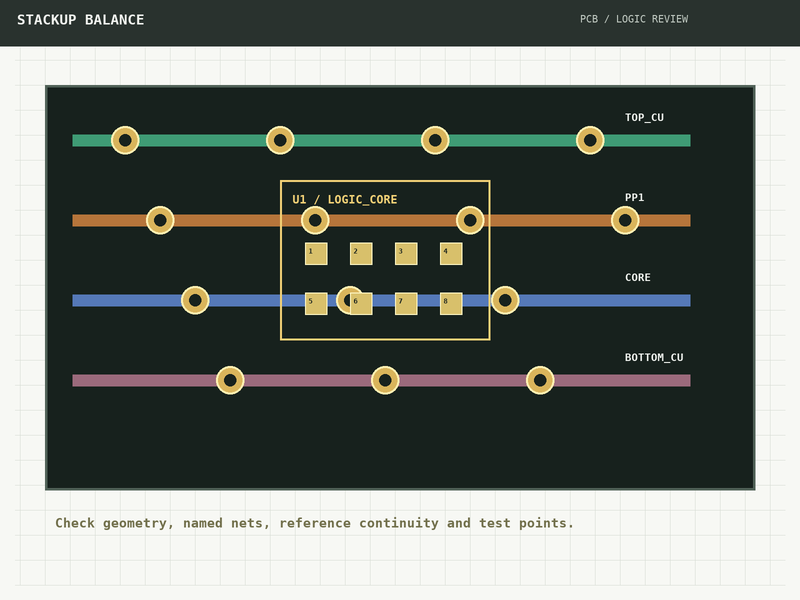Viewport: 800px width, 600px height.
Task: Click the rightmost via on the BOTTOM_CU trace
Action: 540,380
